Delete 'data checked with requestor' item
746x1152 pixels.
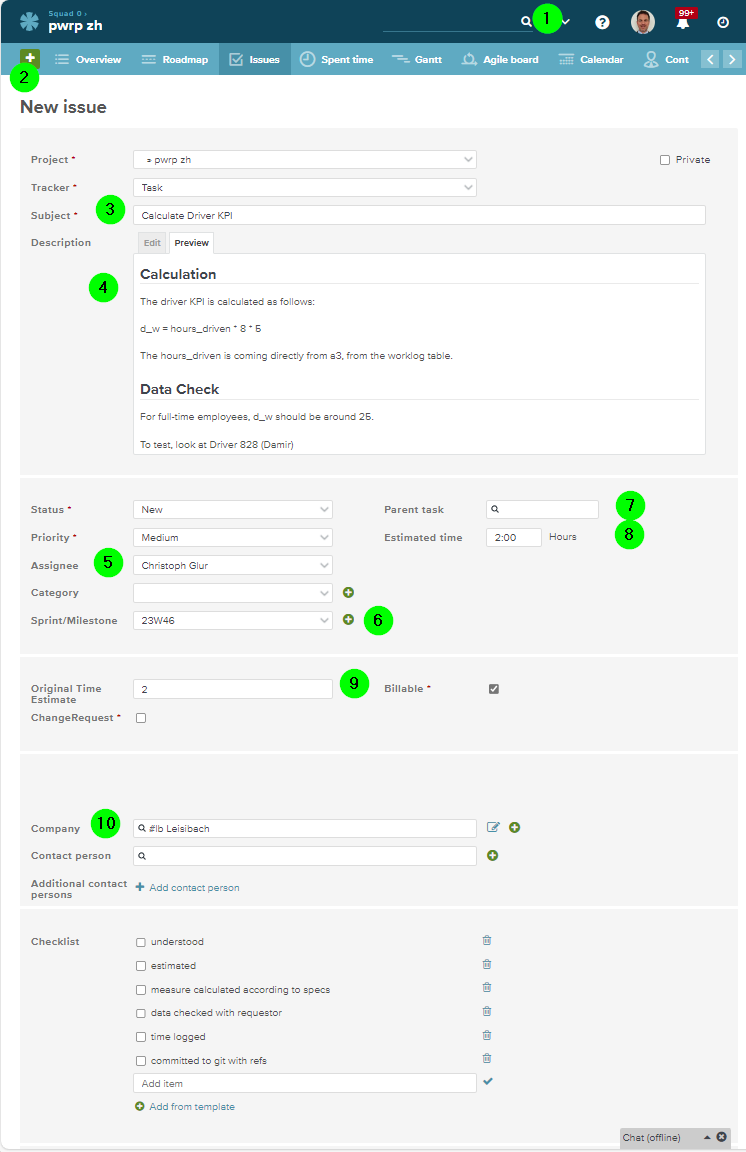coord(487,1012)
